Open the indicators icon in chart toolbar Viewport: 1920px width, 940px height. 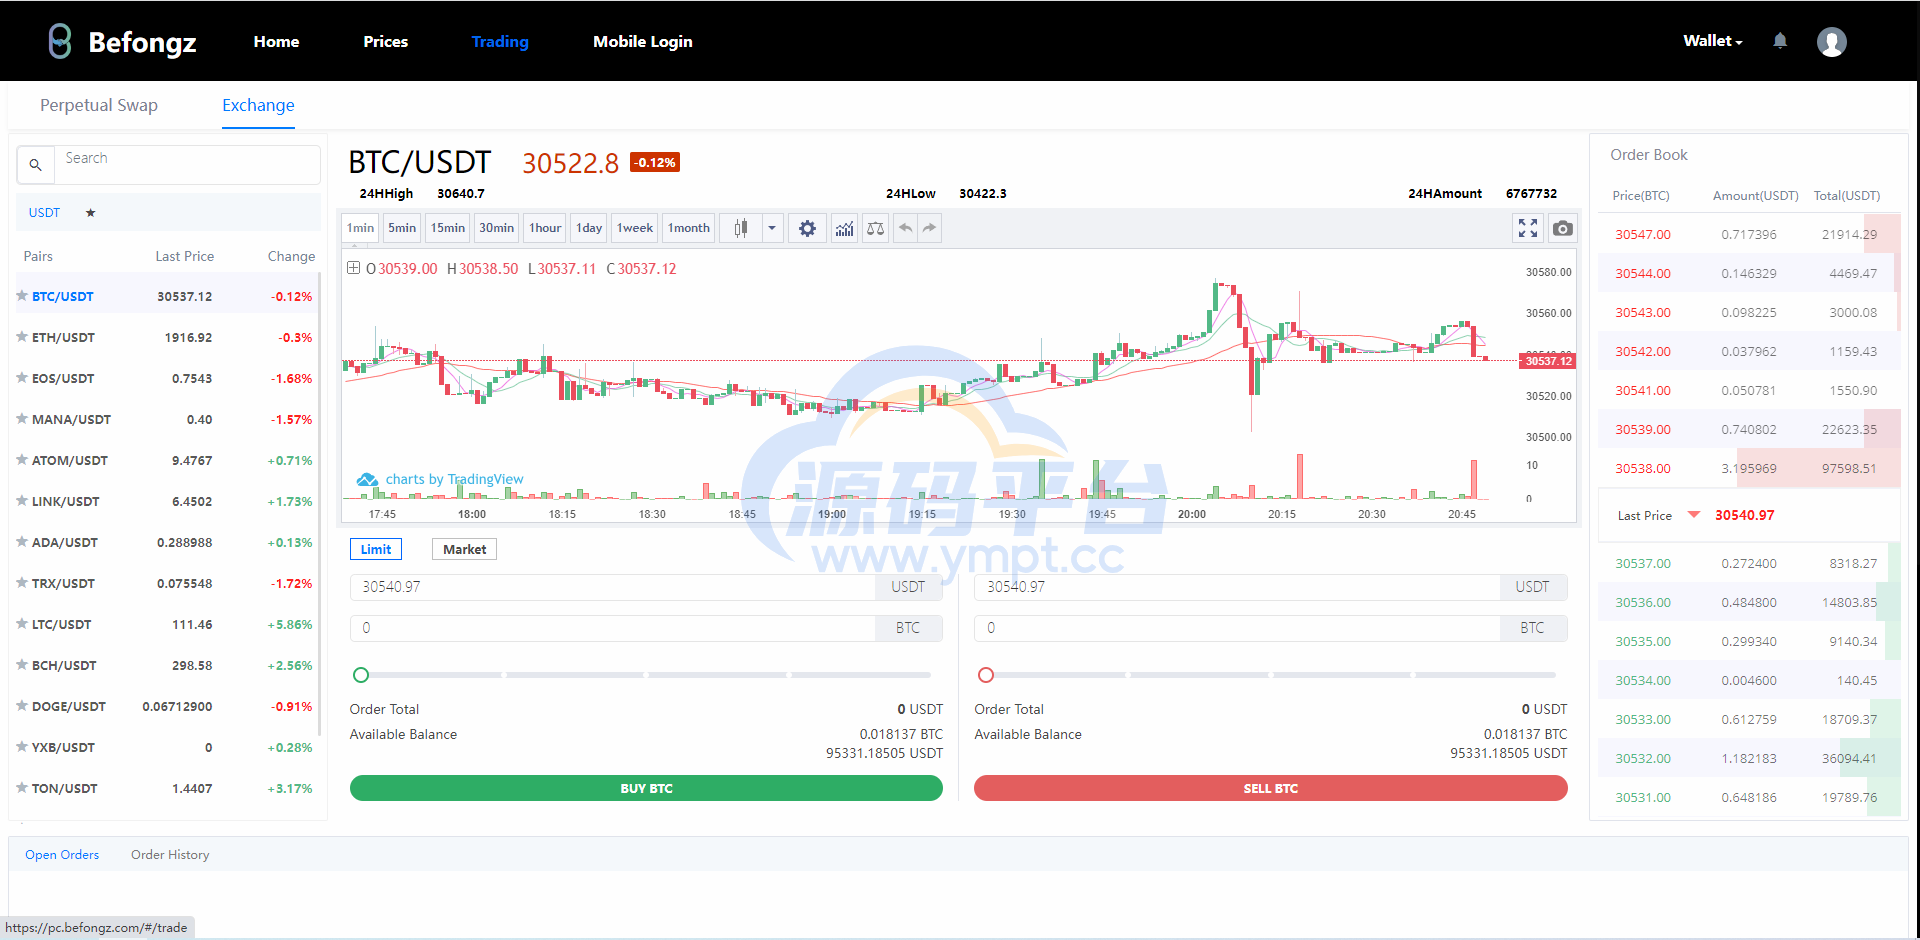pyautogui.click(x=845, y=228)
